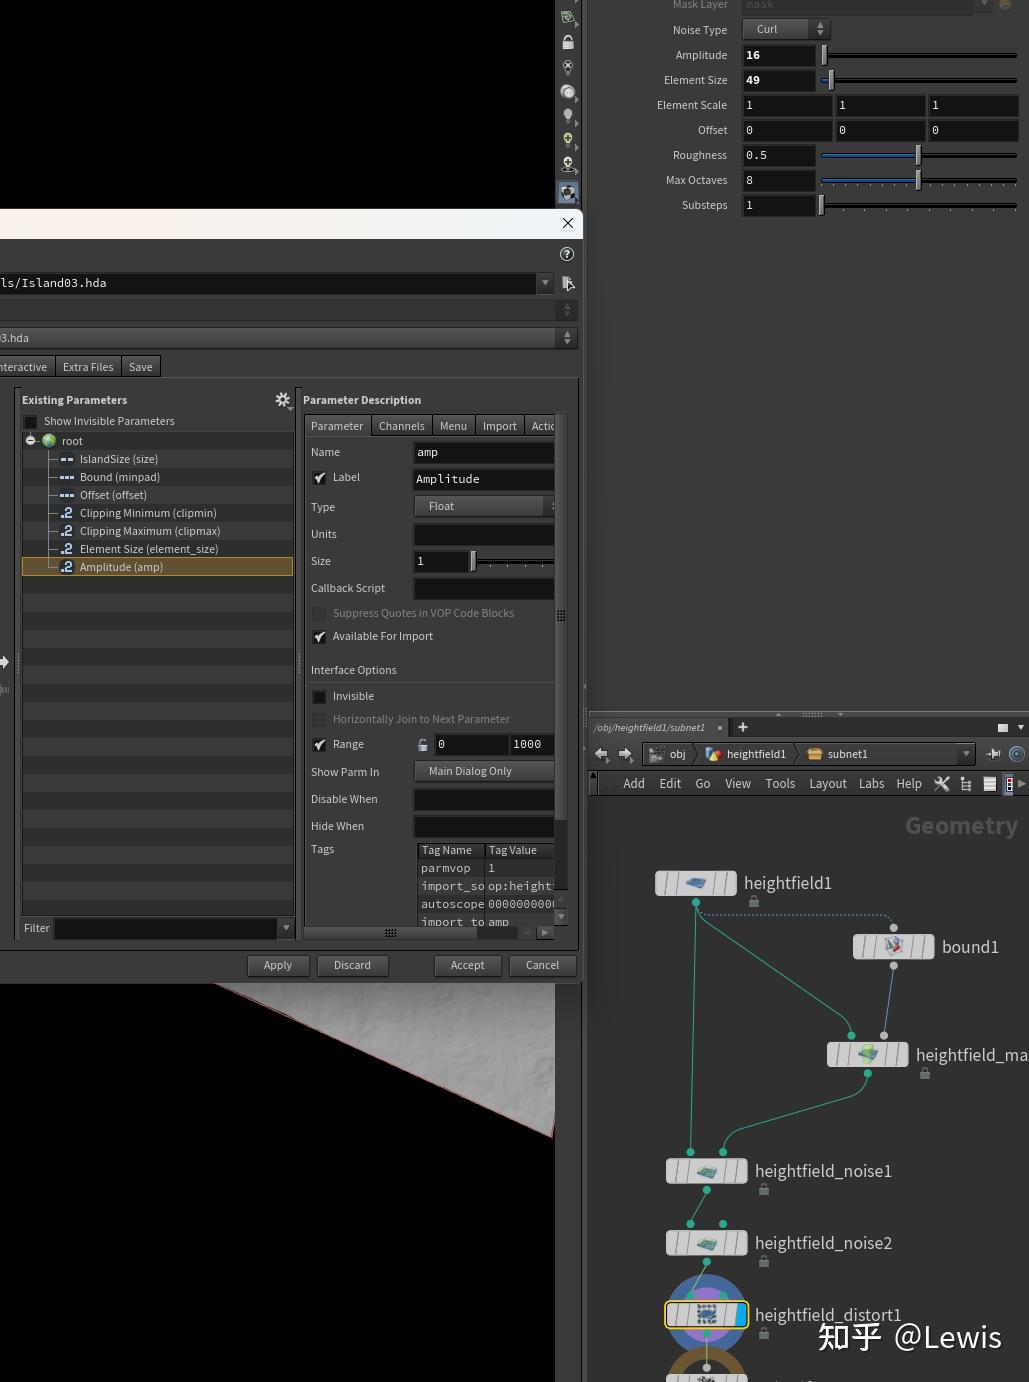1029x1382 pixels.
Task: Enable Show Invisible Parameters checkbox
Action: pyautogui.click(x=30, y=421)
